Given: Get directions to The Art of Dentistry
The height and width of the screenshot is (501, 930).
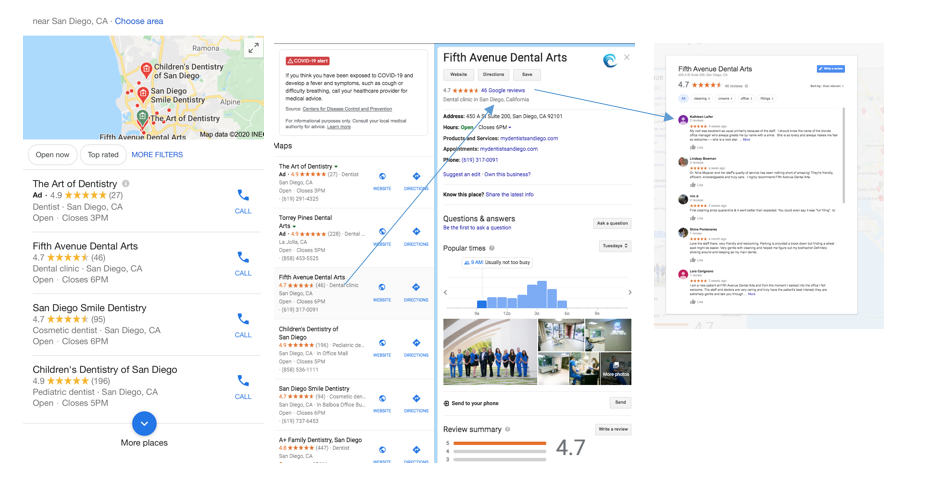Looking at the screenshot, I should tap(416, 180).
